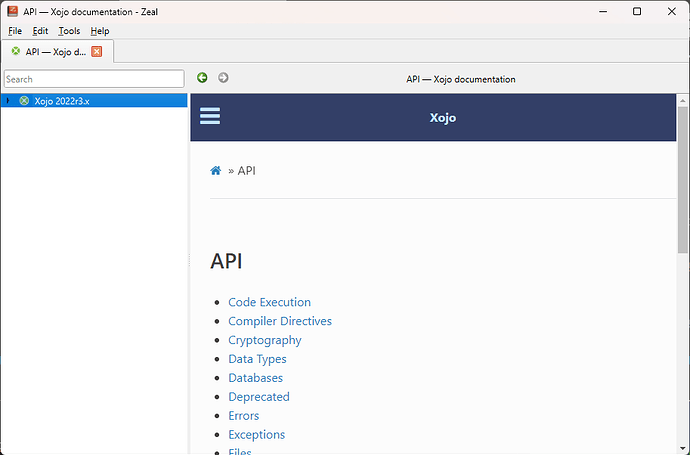690x455 pixels.
Task: Click the page title label in toolbar
Action: pyautogui.click(x=461, y=79)
